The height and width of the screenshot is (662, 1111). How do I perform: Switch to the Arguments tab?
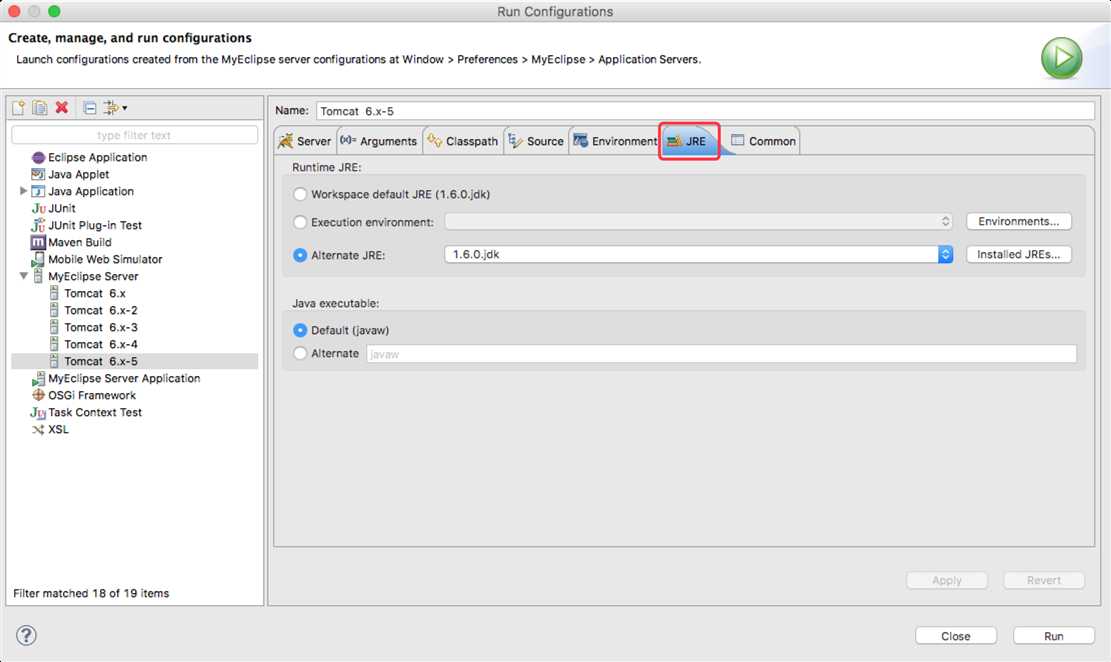click(379, 141)
